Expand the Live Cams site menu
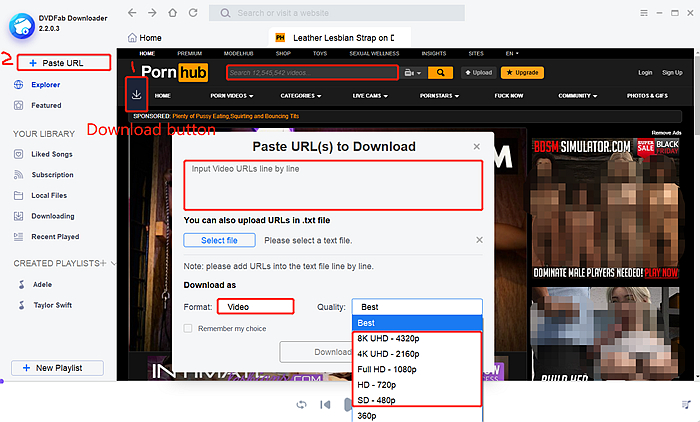Image resolution: width=700 pixels, height=422 pixels. (370, 96)
